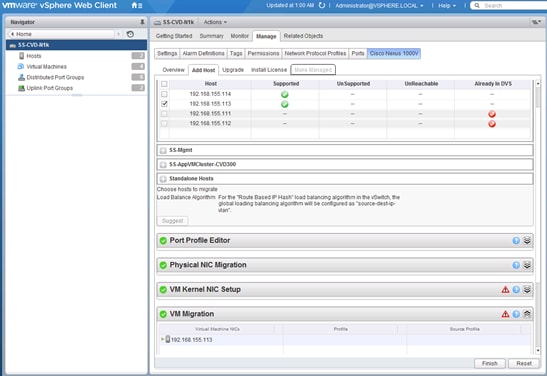Expand the Port Profile Editor section
This screenshot has width=547, height=376.
point(527,240)
